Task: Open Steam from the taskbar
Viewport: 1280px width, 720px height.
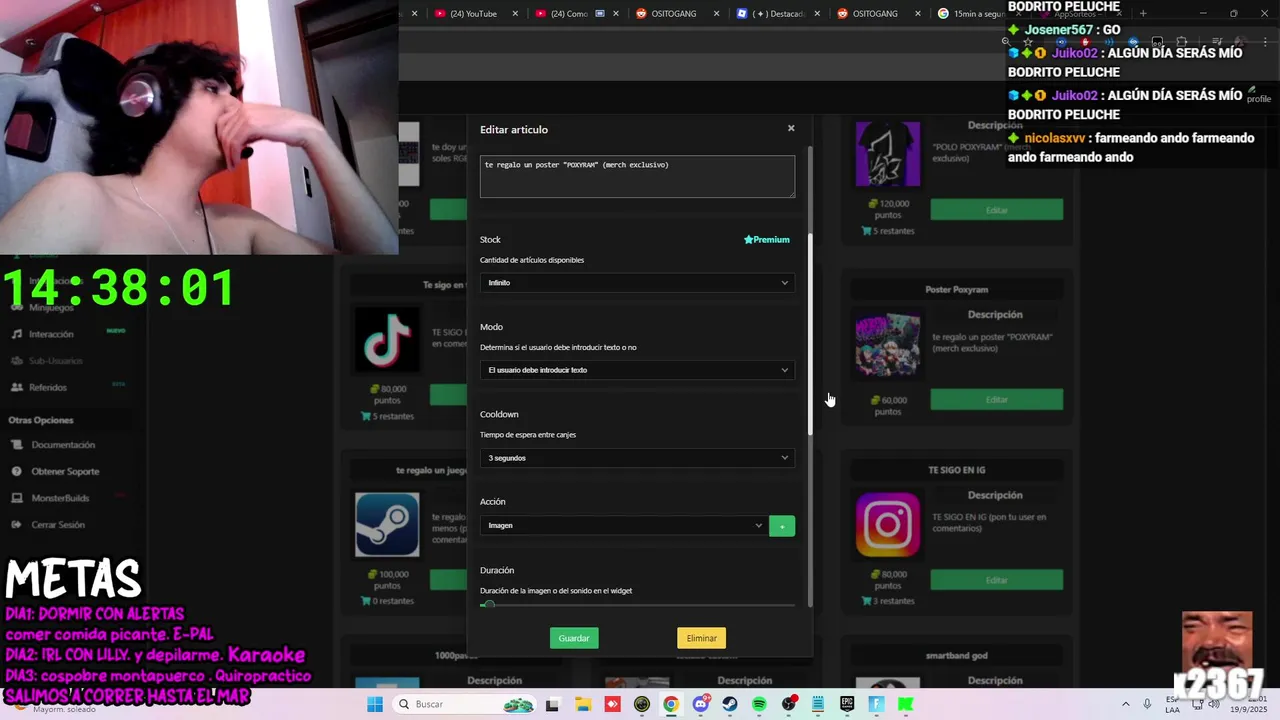Action: click(x=730, y=704)
